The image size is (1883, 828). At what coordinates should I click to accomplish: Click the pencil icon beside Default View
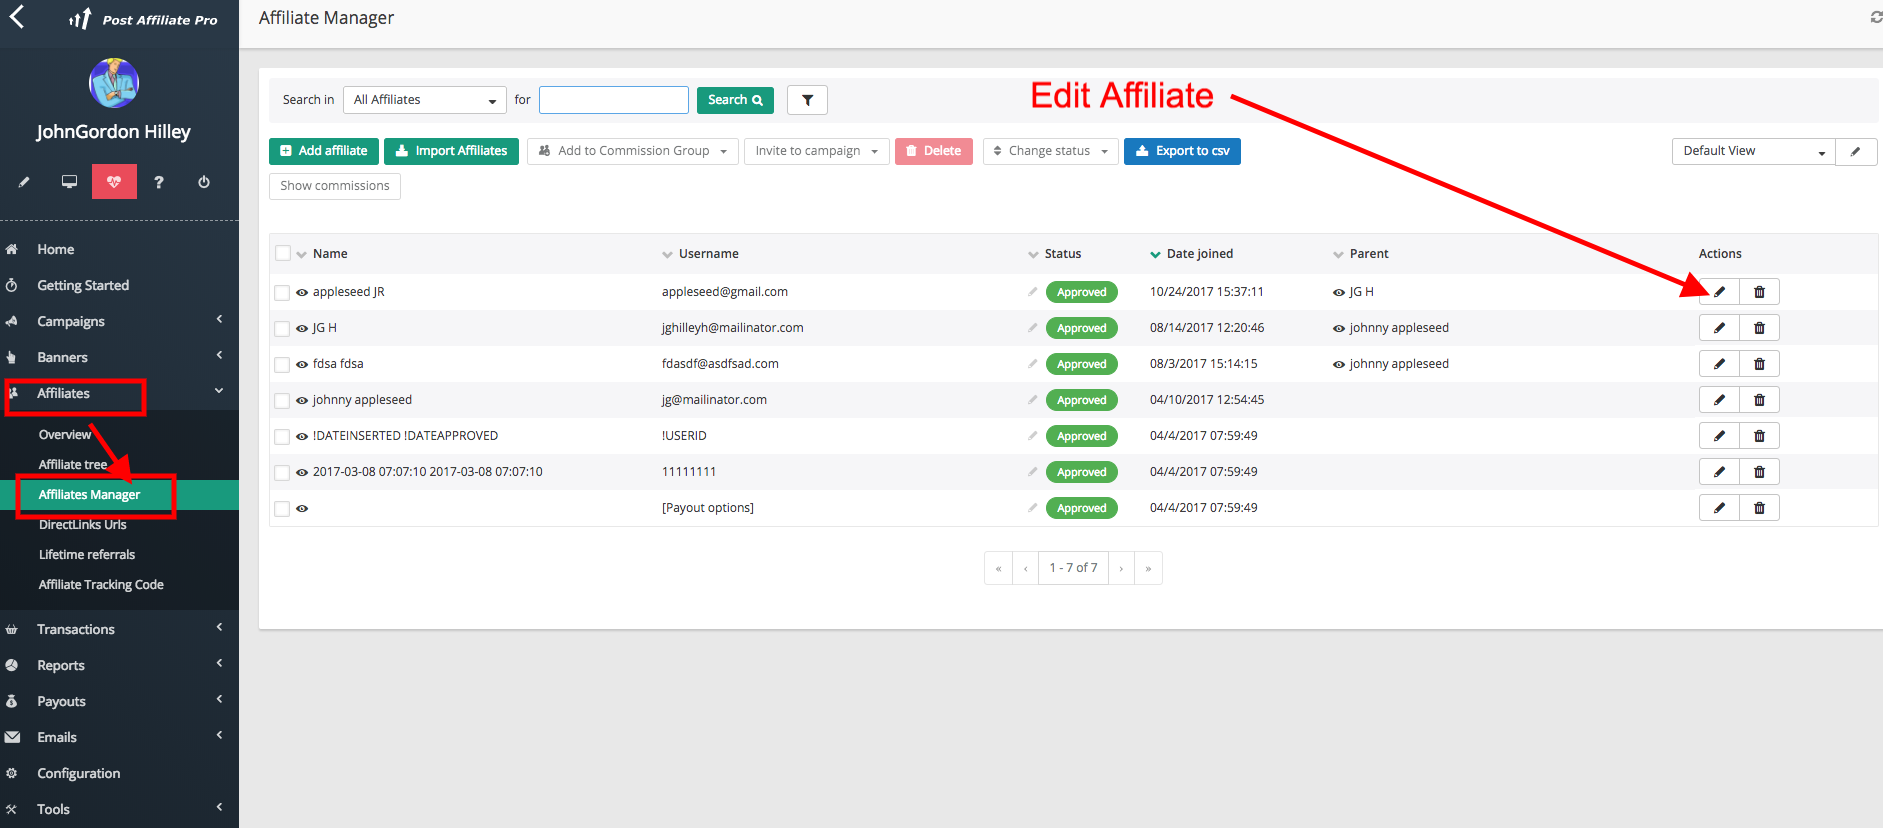tap(1856, 151)
